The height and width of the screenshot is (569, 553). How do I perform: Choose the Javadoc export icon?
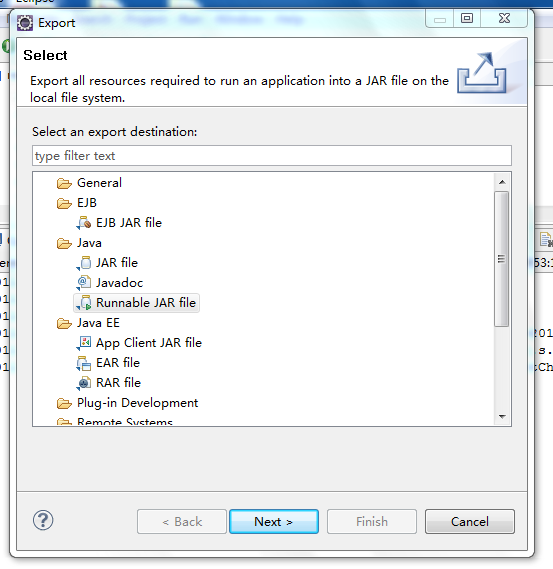click(x=85, y=282)
